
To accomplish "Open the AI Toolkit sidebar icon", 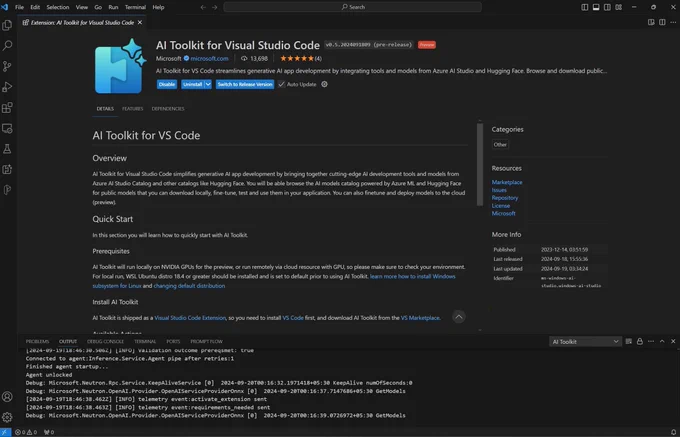I will pyautogui.click(x=7, y=170).
